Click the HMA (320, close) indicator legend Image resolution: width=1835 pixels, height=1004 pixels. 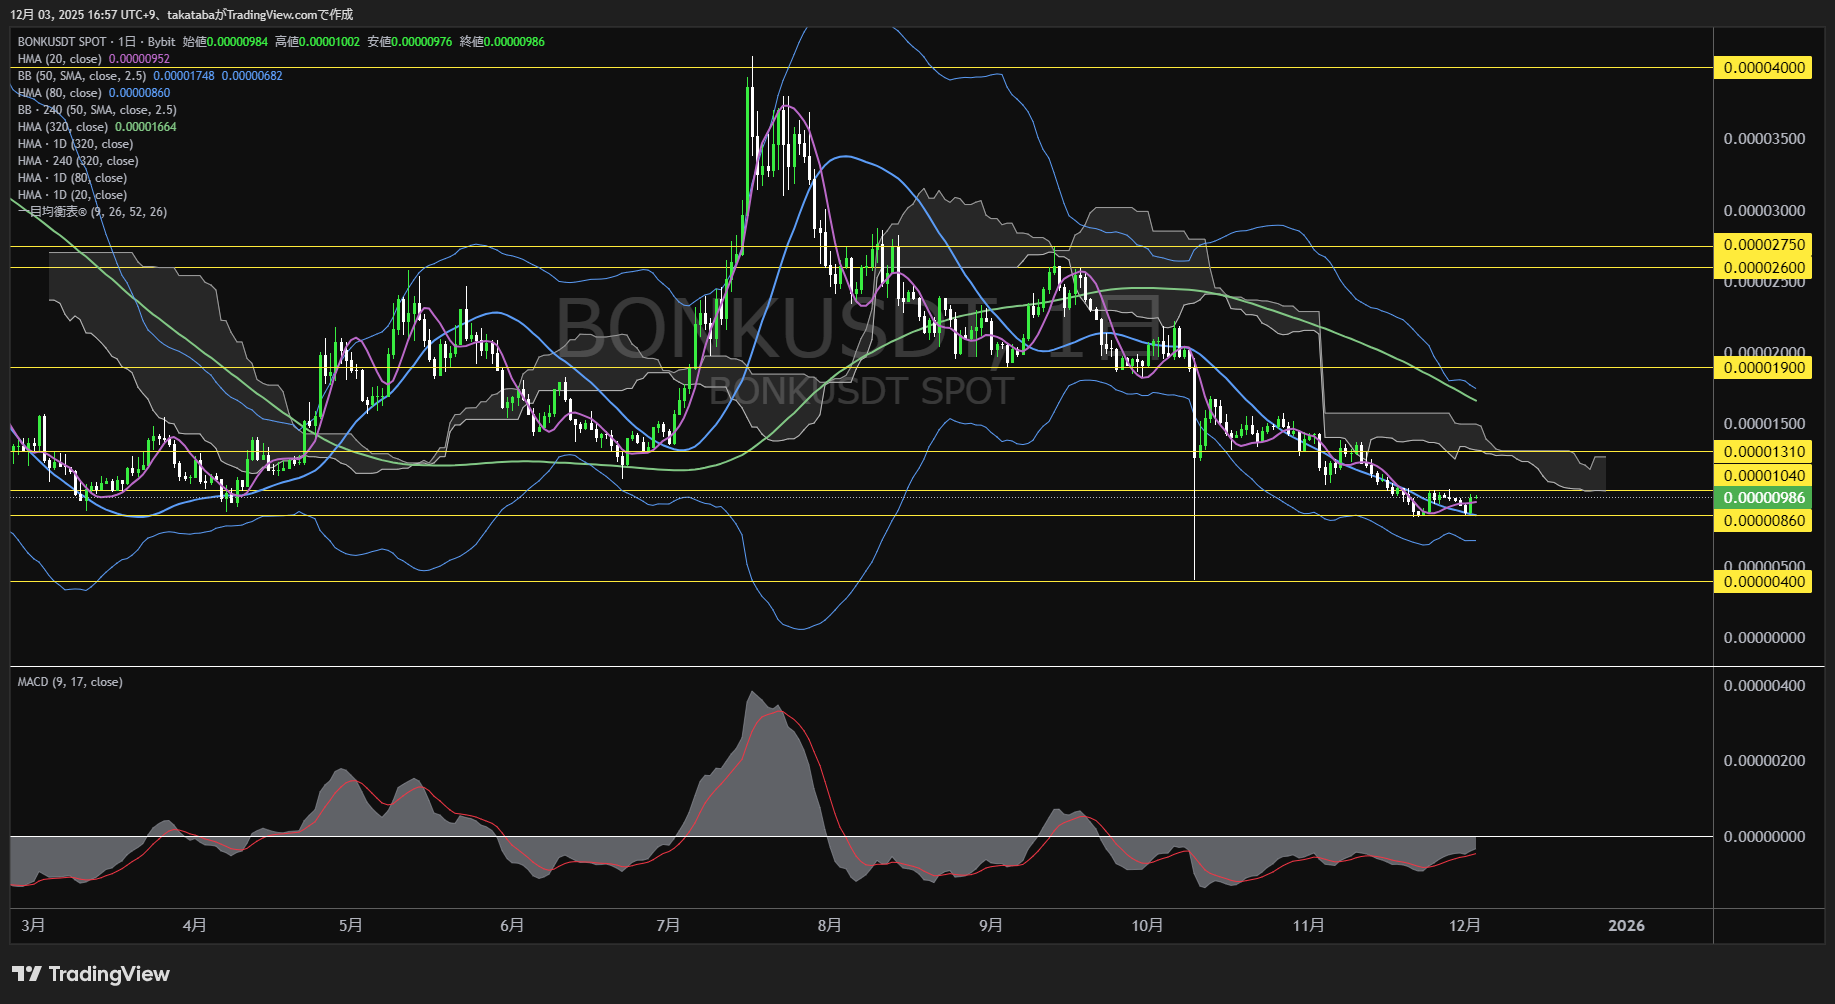[x=62, y=127]
